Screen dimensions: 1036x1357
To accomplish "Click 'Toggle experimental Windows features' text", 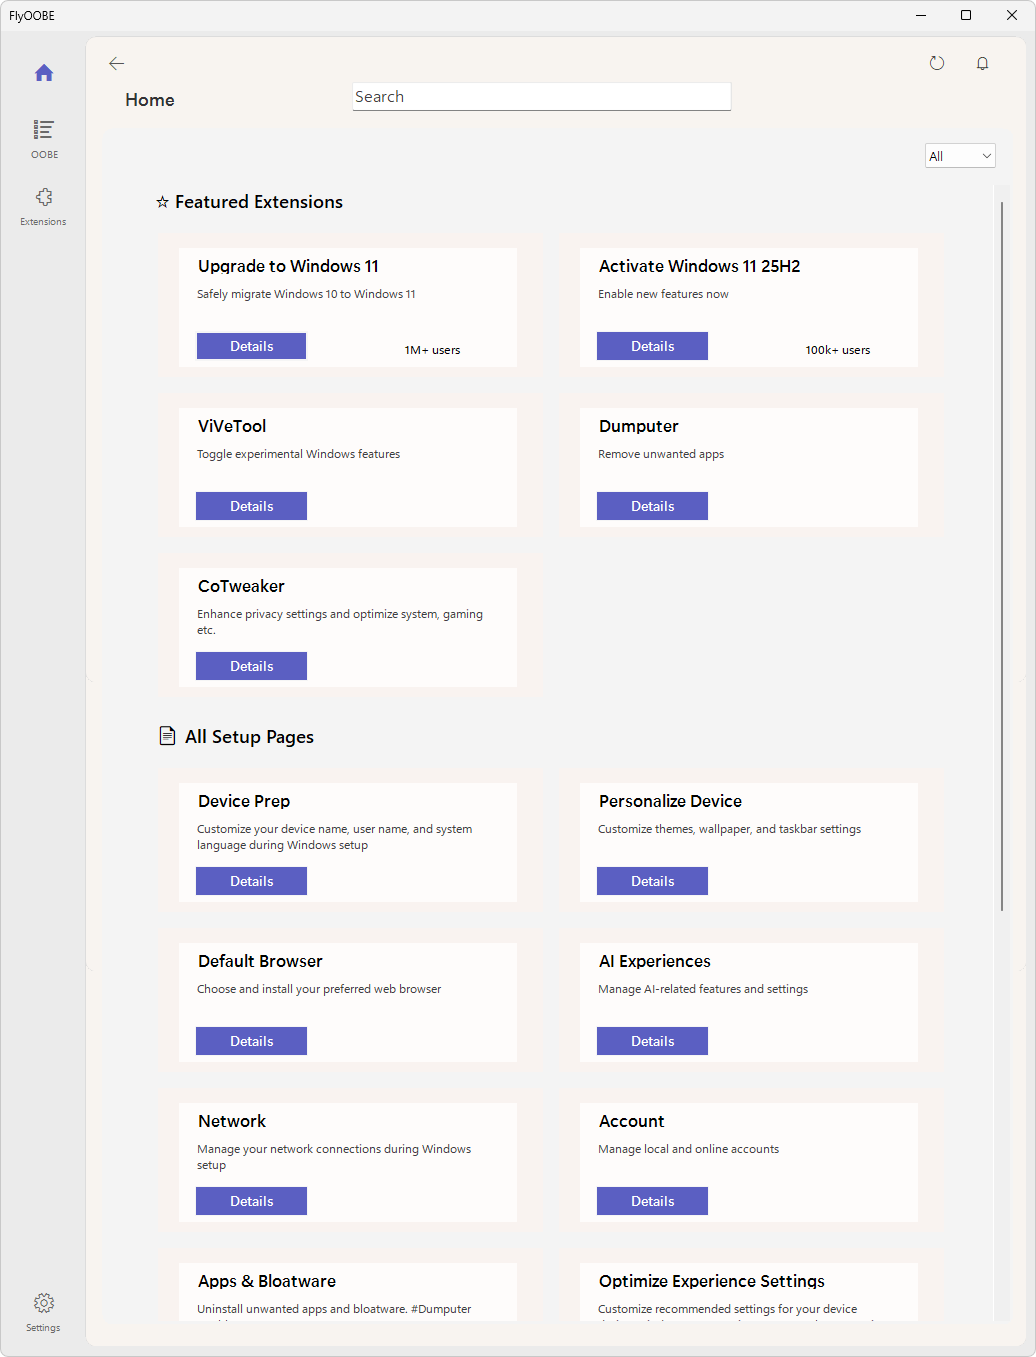I will coord(298,454).
